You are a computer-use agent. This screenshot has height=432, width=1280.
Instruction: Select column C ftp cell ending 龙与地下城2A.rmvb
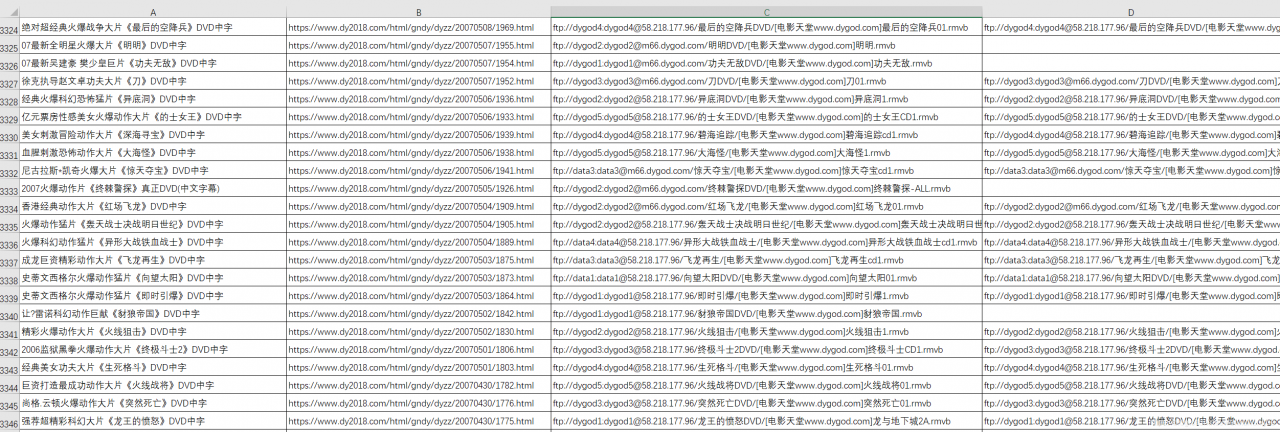766,422
